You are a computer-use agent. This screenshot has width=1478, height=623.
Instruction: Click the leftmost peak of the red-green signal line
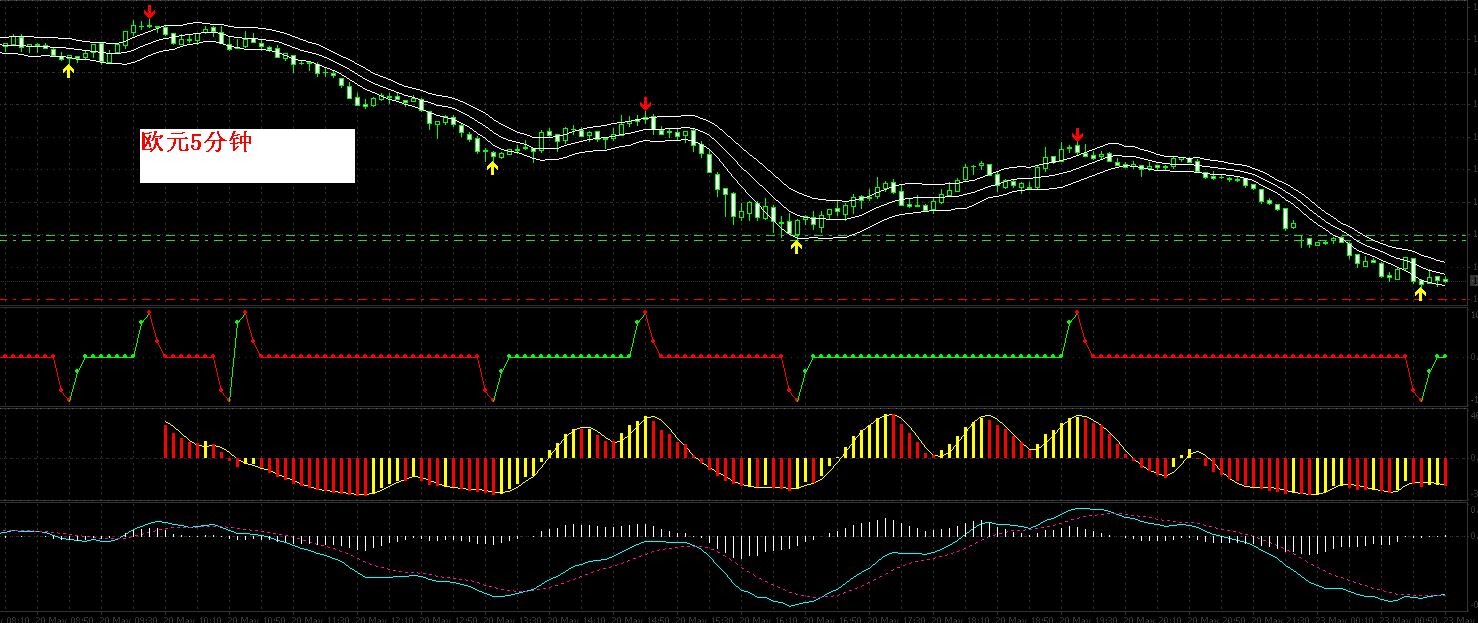pos(148,313)
